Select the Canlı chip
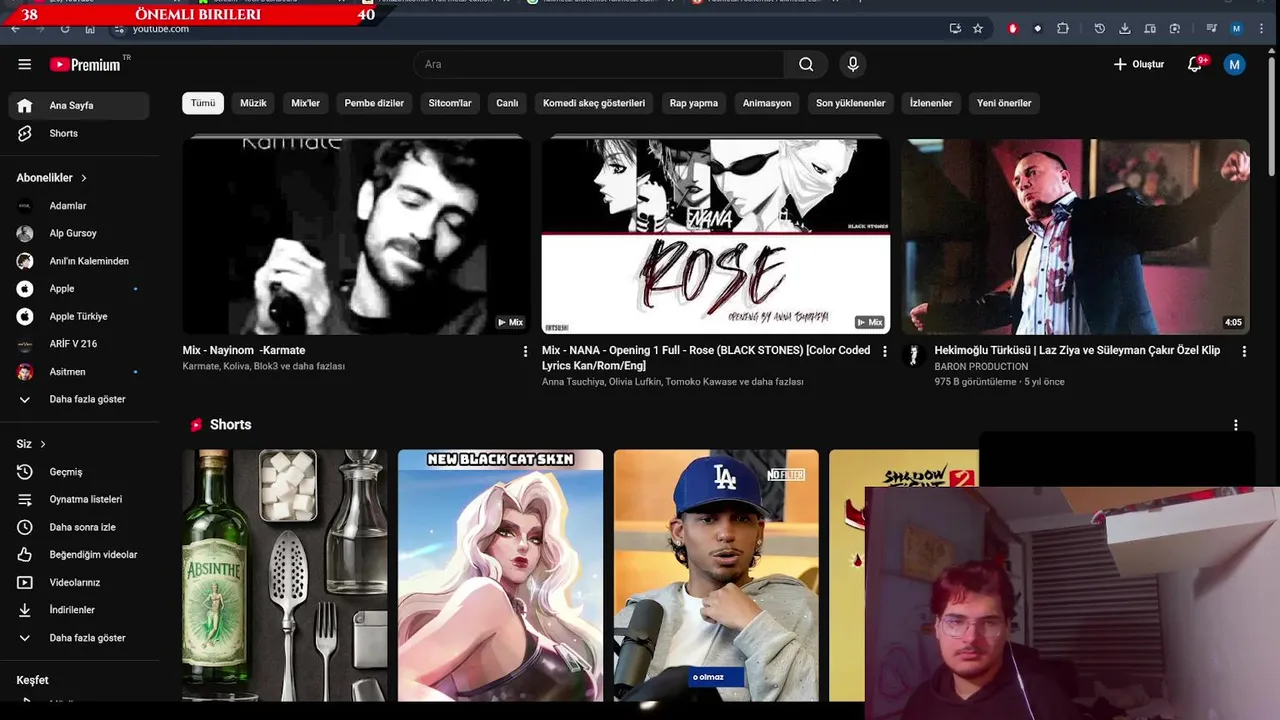Viewport: 1280px width, 720px height. tap(507, 103)
